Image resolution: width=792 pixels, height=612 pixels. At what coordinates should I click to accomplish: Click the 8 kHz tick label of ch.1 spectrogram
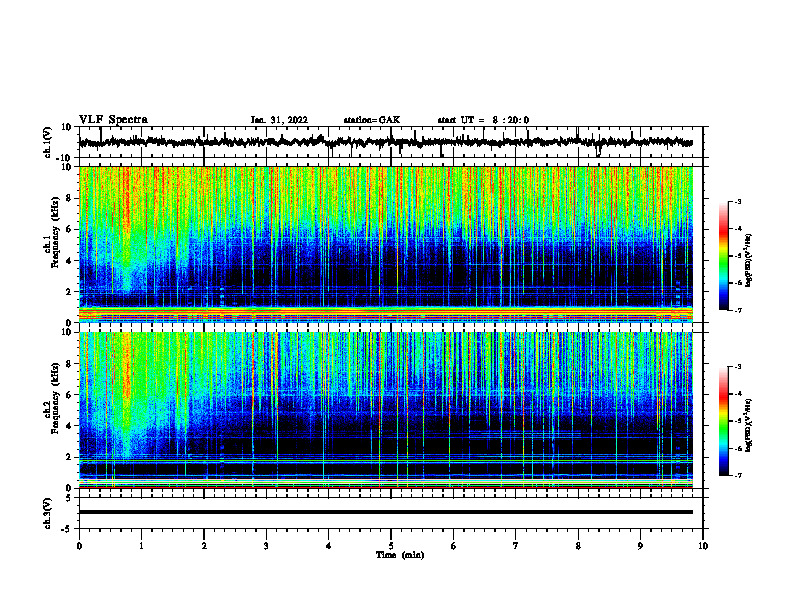[70, 198]
